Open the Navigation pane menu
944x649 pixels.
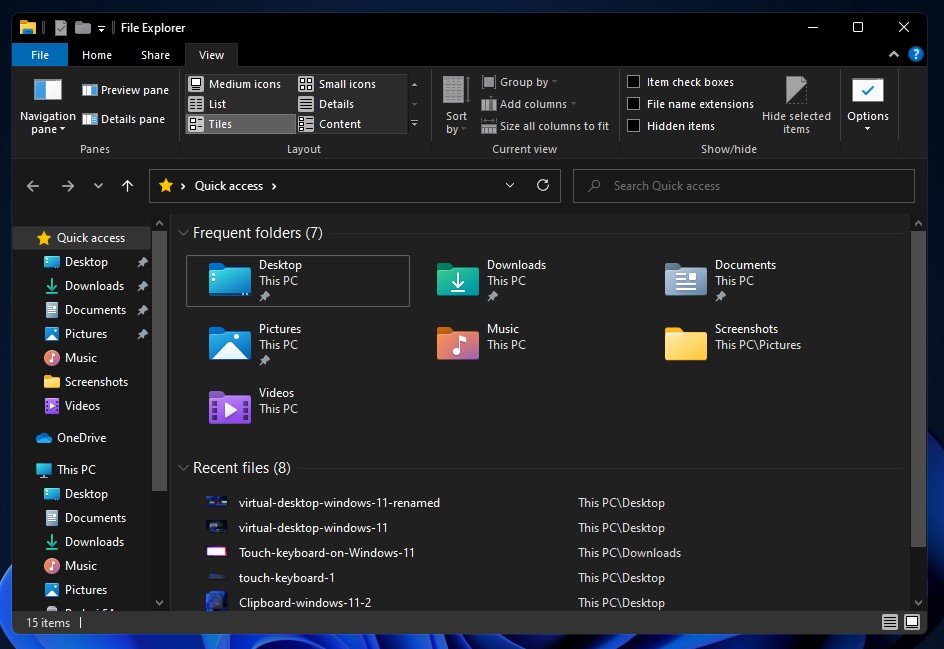pyautogui.click(x=48, y=106)
